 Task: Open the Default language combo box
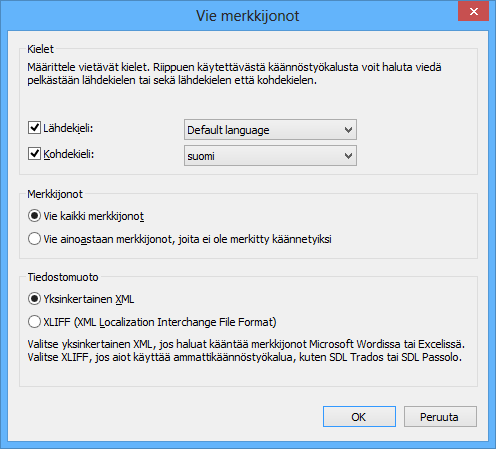click(270, 130)
